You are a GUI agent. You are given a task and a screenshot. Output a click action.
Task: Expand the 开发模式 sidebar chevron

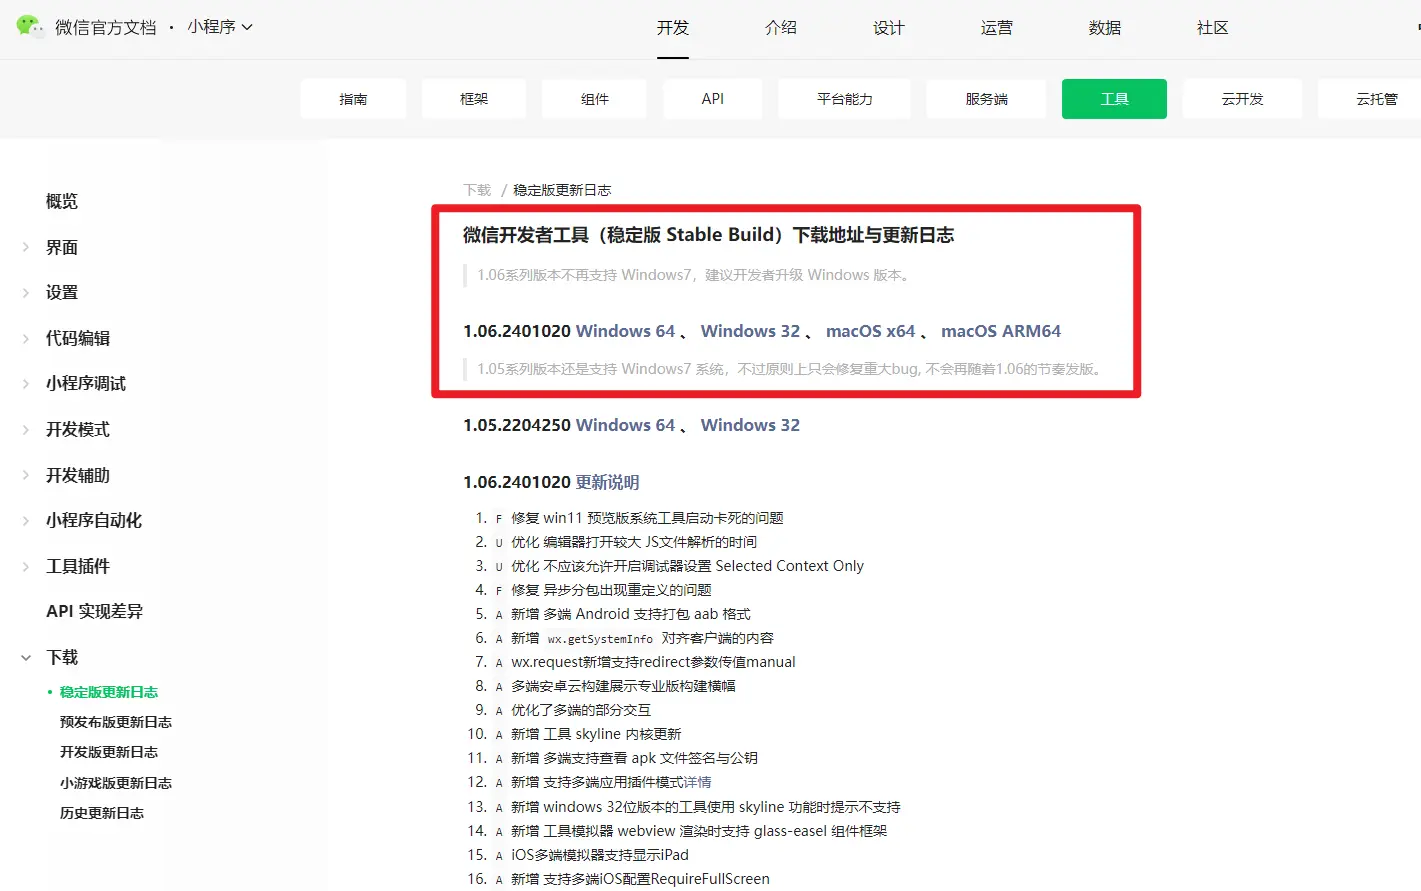point(26,429)
